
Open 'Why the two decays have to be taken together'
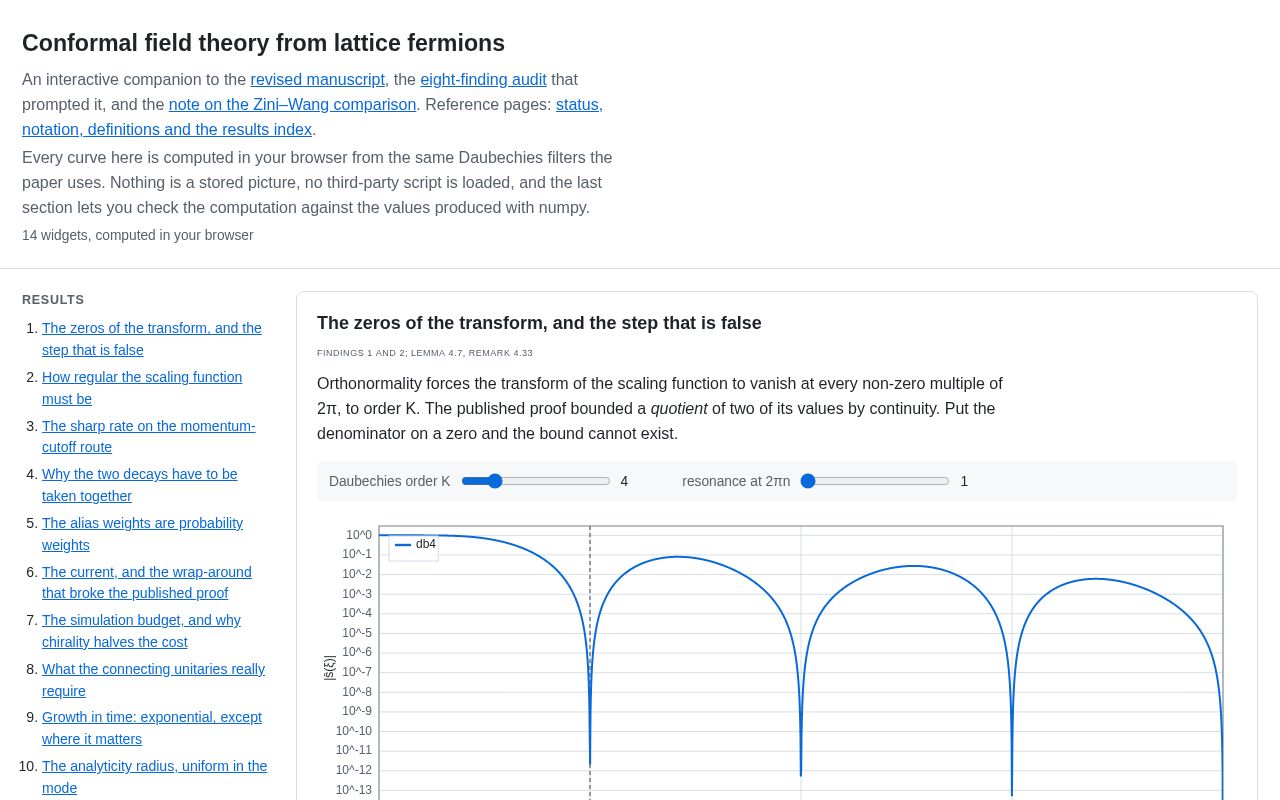pos(140,485)
